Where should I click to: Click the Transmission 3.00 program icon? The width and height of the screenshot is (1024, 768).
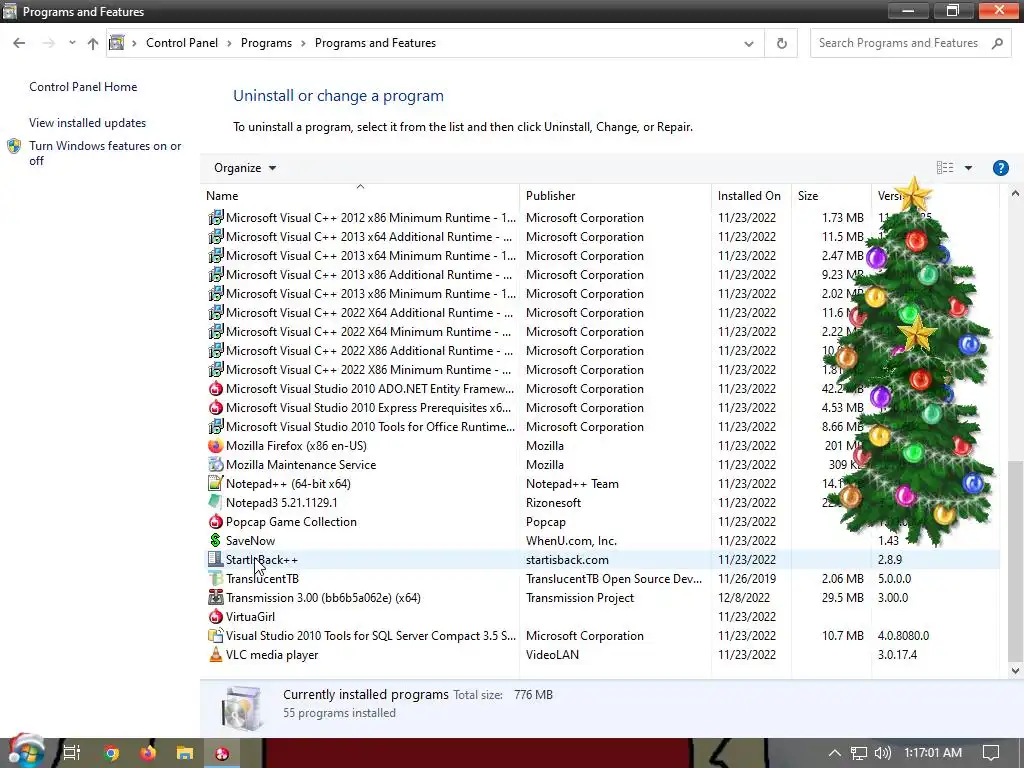pos(215,598)
